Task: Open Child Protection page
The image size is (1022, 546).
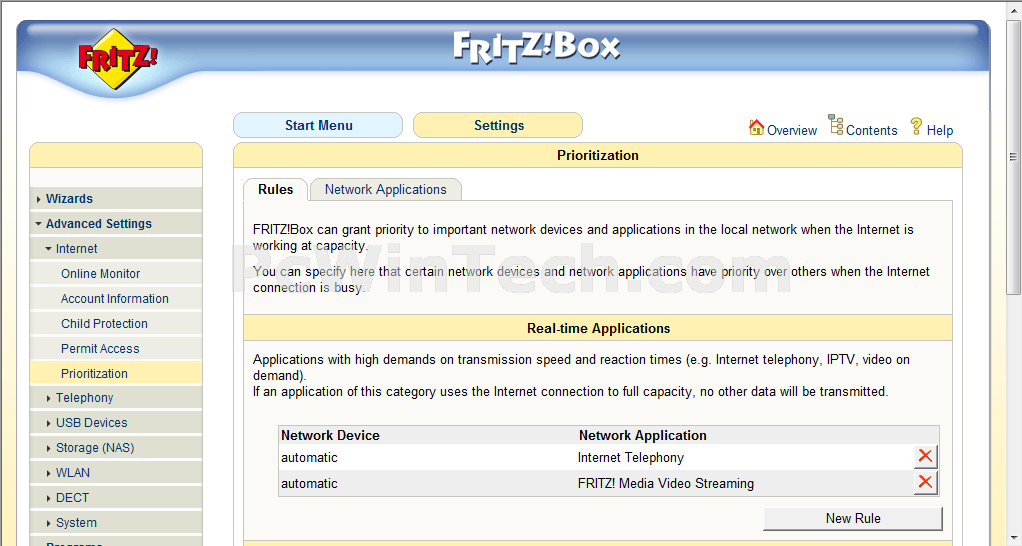Action: tap(104, 324)
